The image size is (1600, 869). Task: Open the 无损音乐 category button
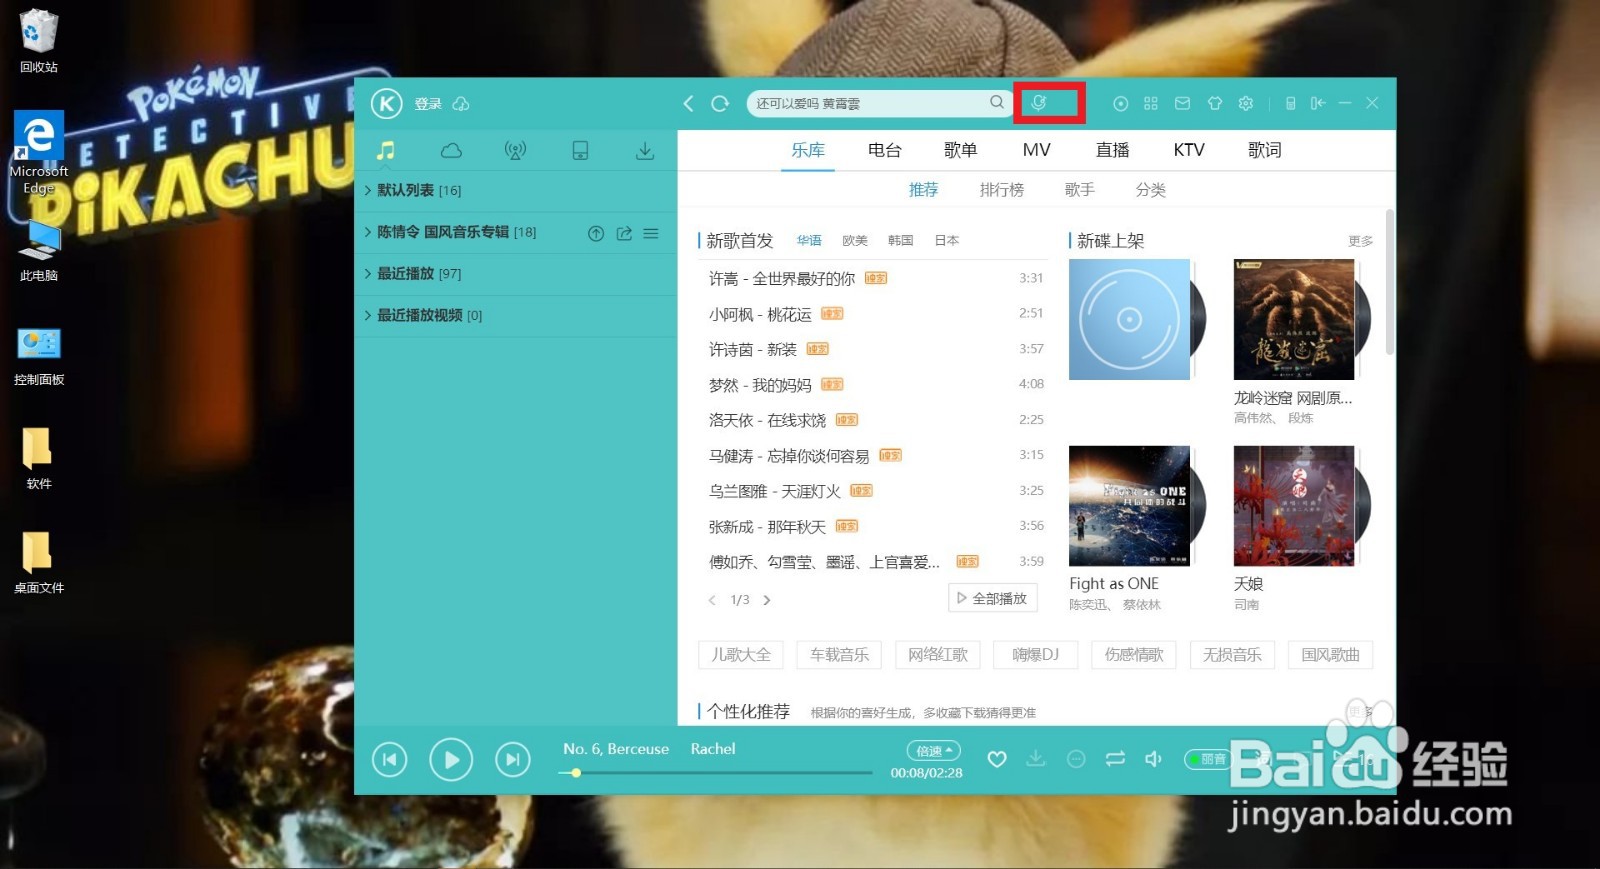click(x=1232, y=655)
